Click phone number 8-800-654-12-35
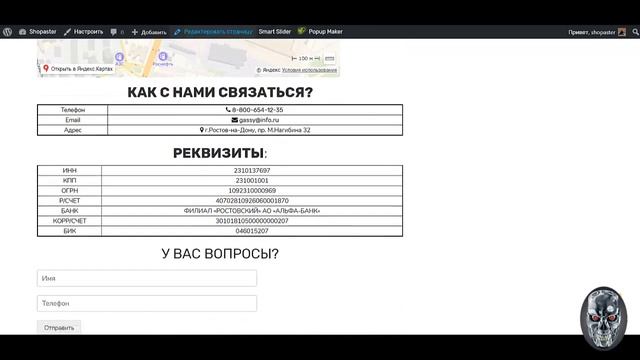Screen dimensions: 640x360 [257, 110]
